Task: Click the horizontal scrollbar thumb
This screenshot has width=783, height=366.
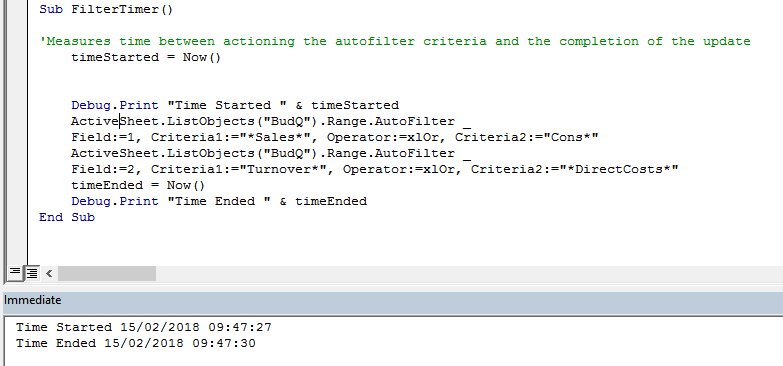Action: [x=107, y=273]
